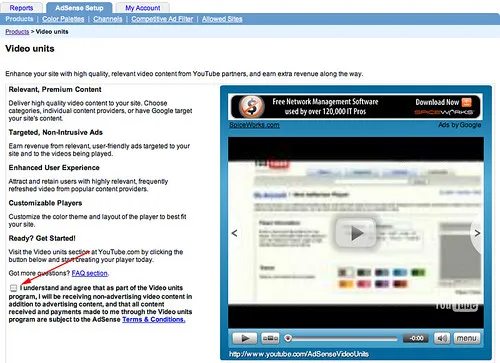Open the FAQ section link

pyautogui.click(x=90, y=273)
